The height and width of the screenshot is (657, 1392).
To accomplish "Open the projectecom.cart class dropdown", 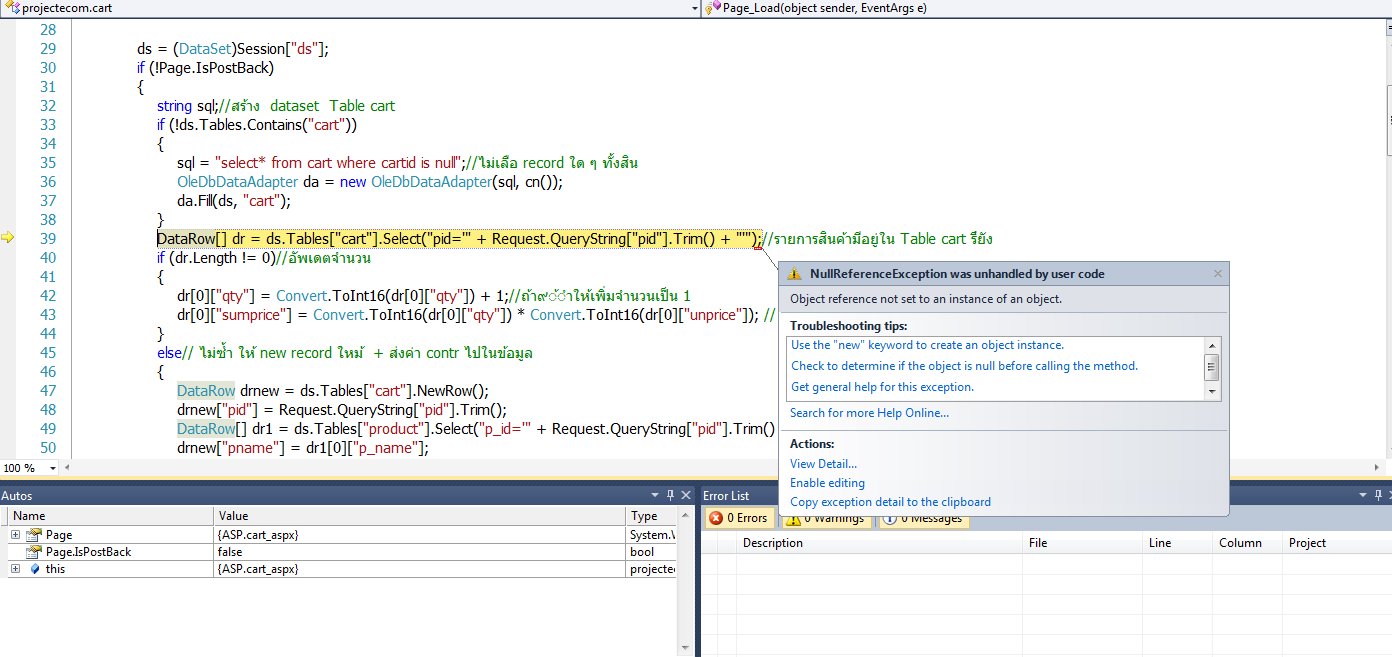I will click(693, 8).
